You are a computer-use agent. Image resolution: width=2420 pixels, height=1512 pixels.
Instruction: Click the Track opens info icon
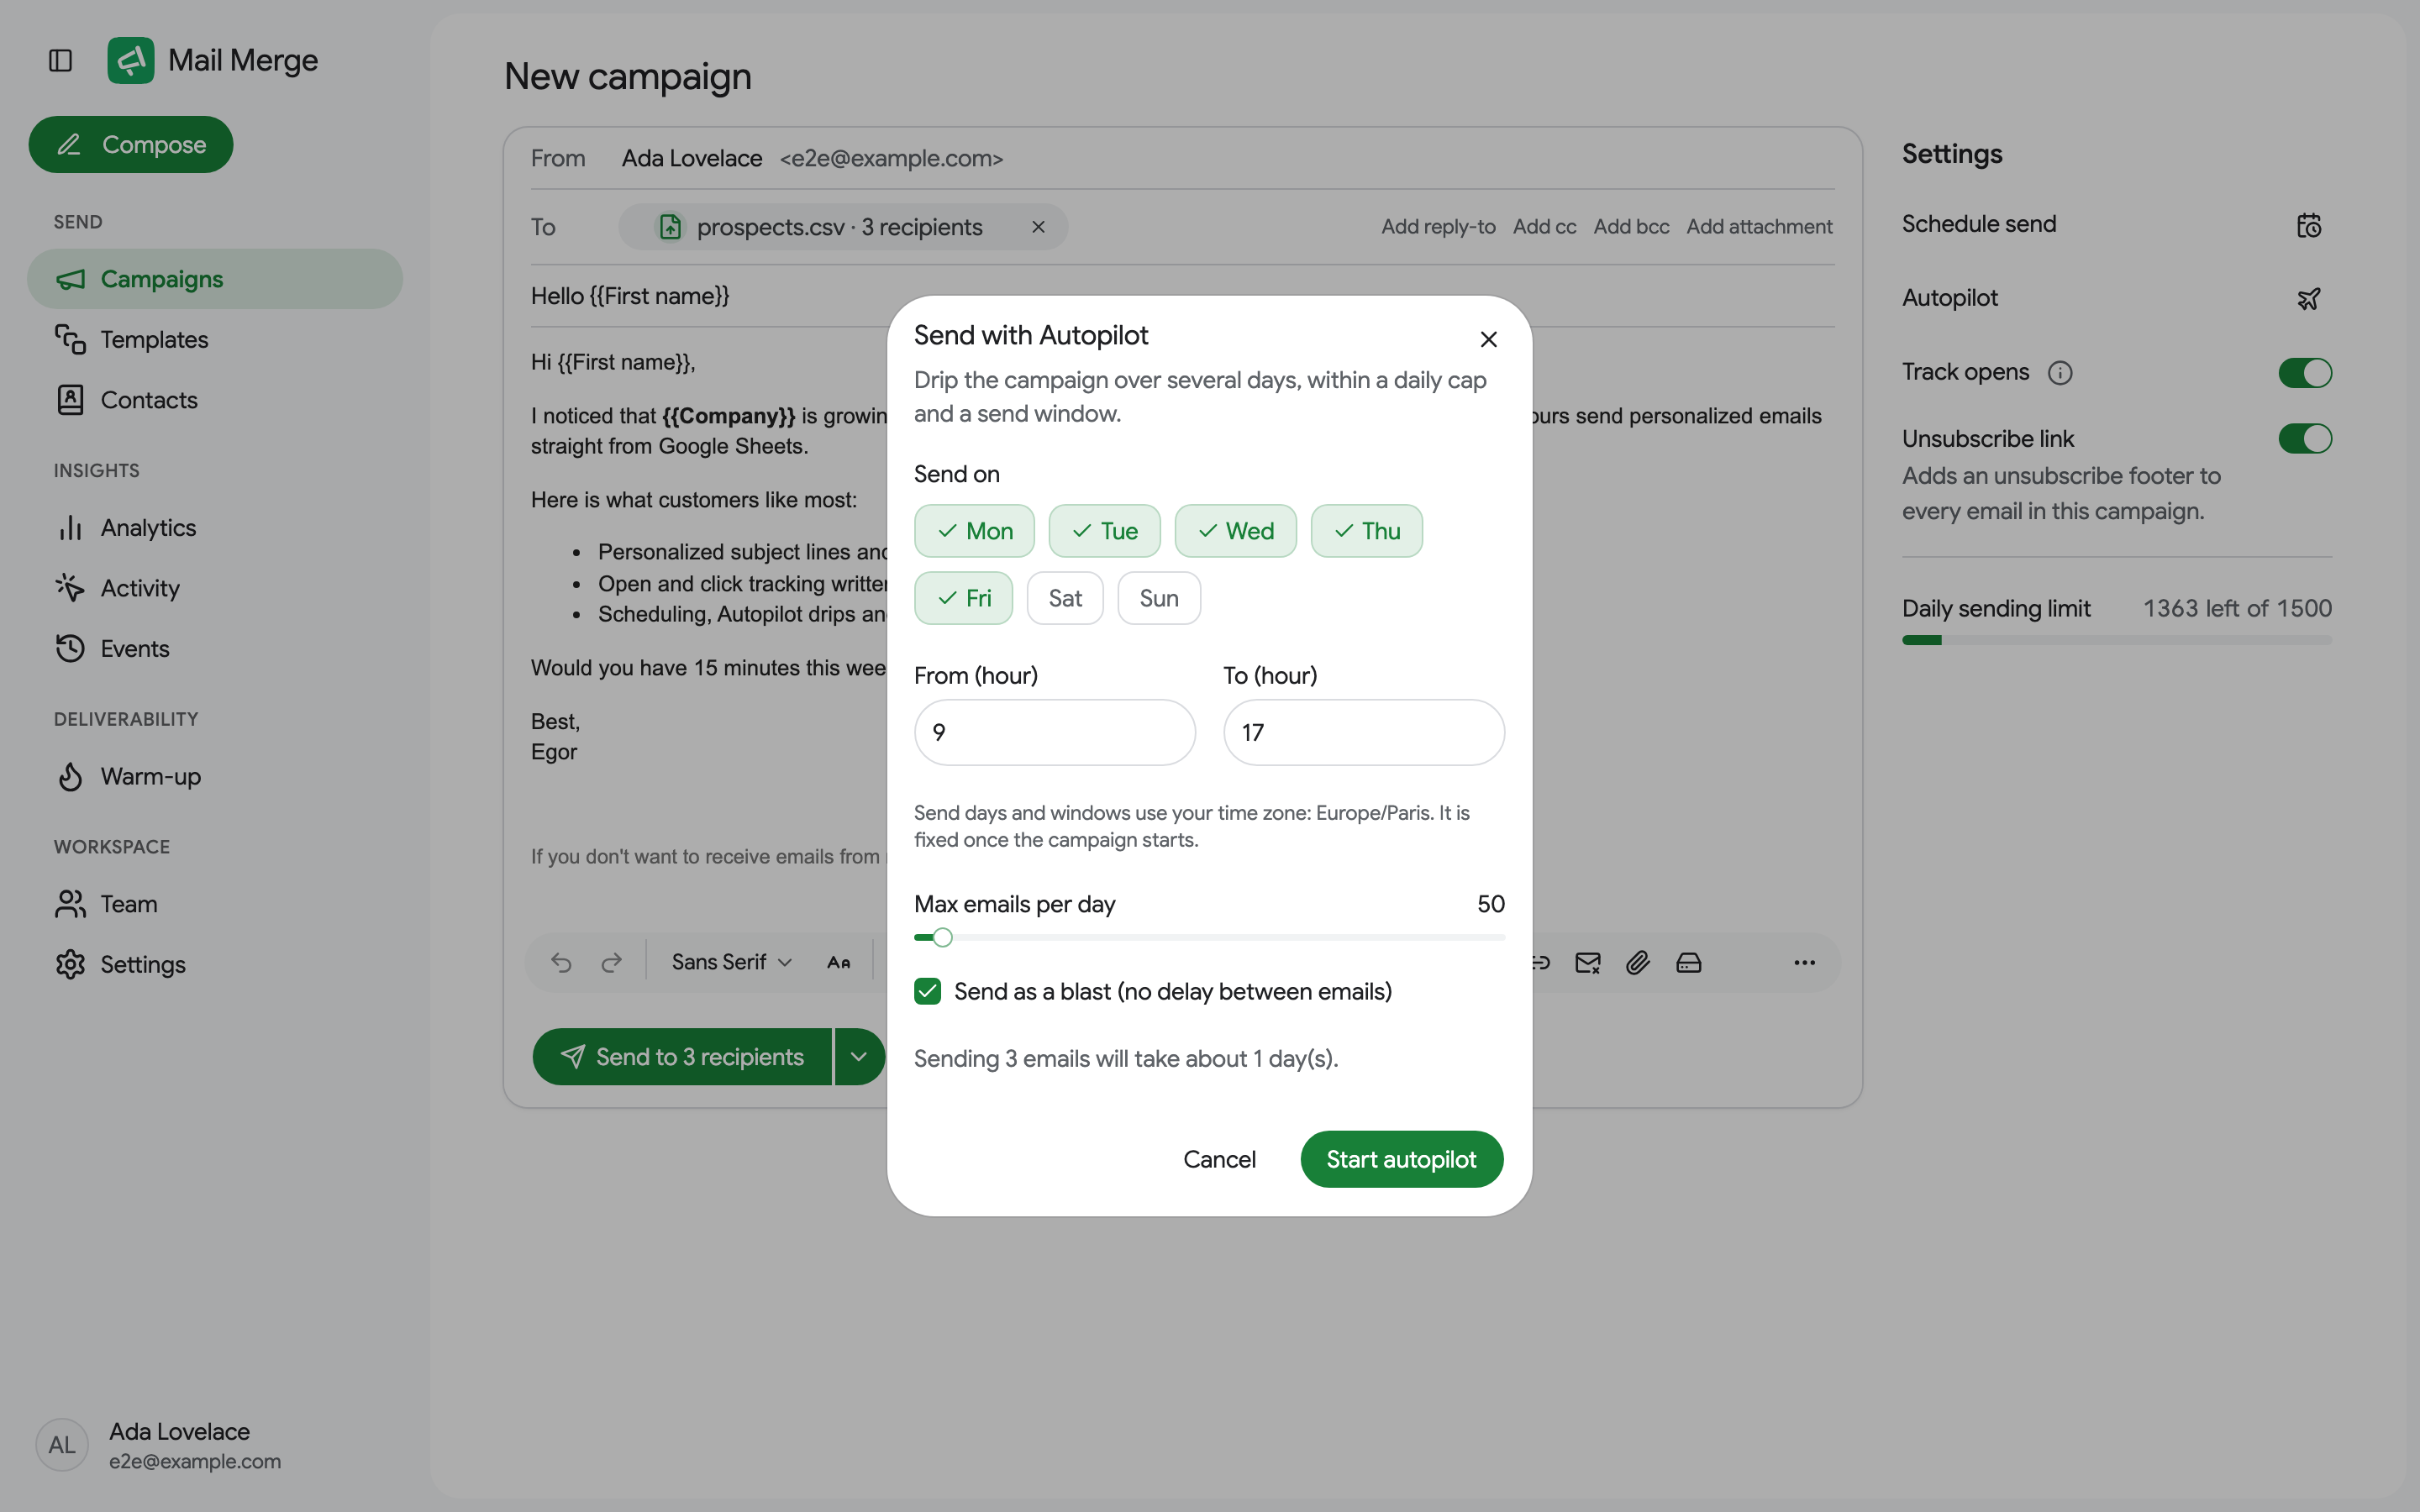tap(2060, 373)
